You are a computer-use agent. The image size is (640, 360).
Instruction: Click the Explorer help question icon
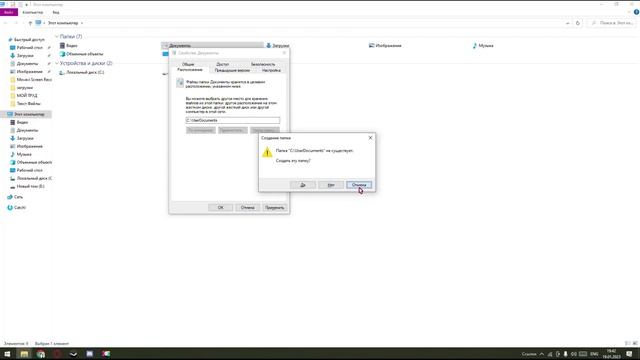coord(636,12)
